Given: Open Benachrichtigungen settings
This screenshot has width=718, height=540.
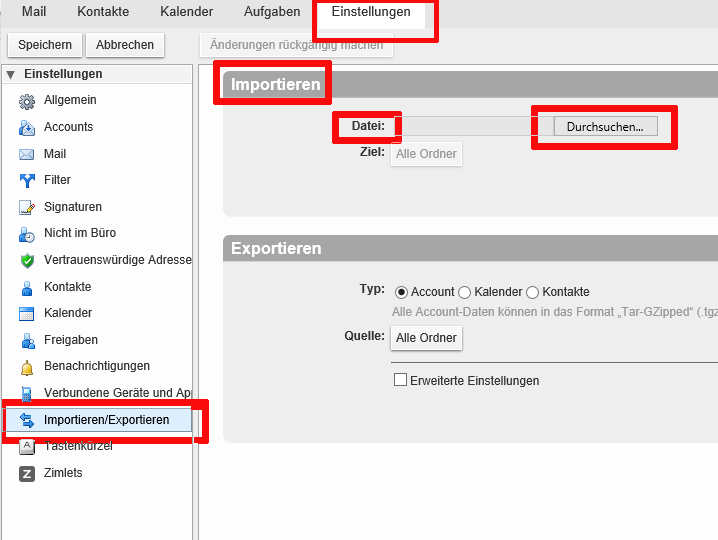Looking at the screenshot, I should (97, 366).
